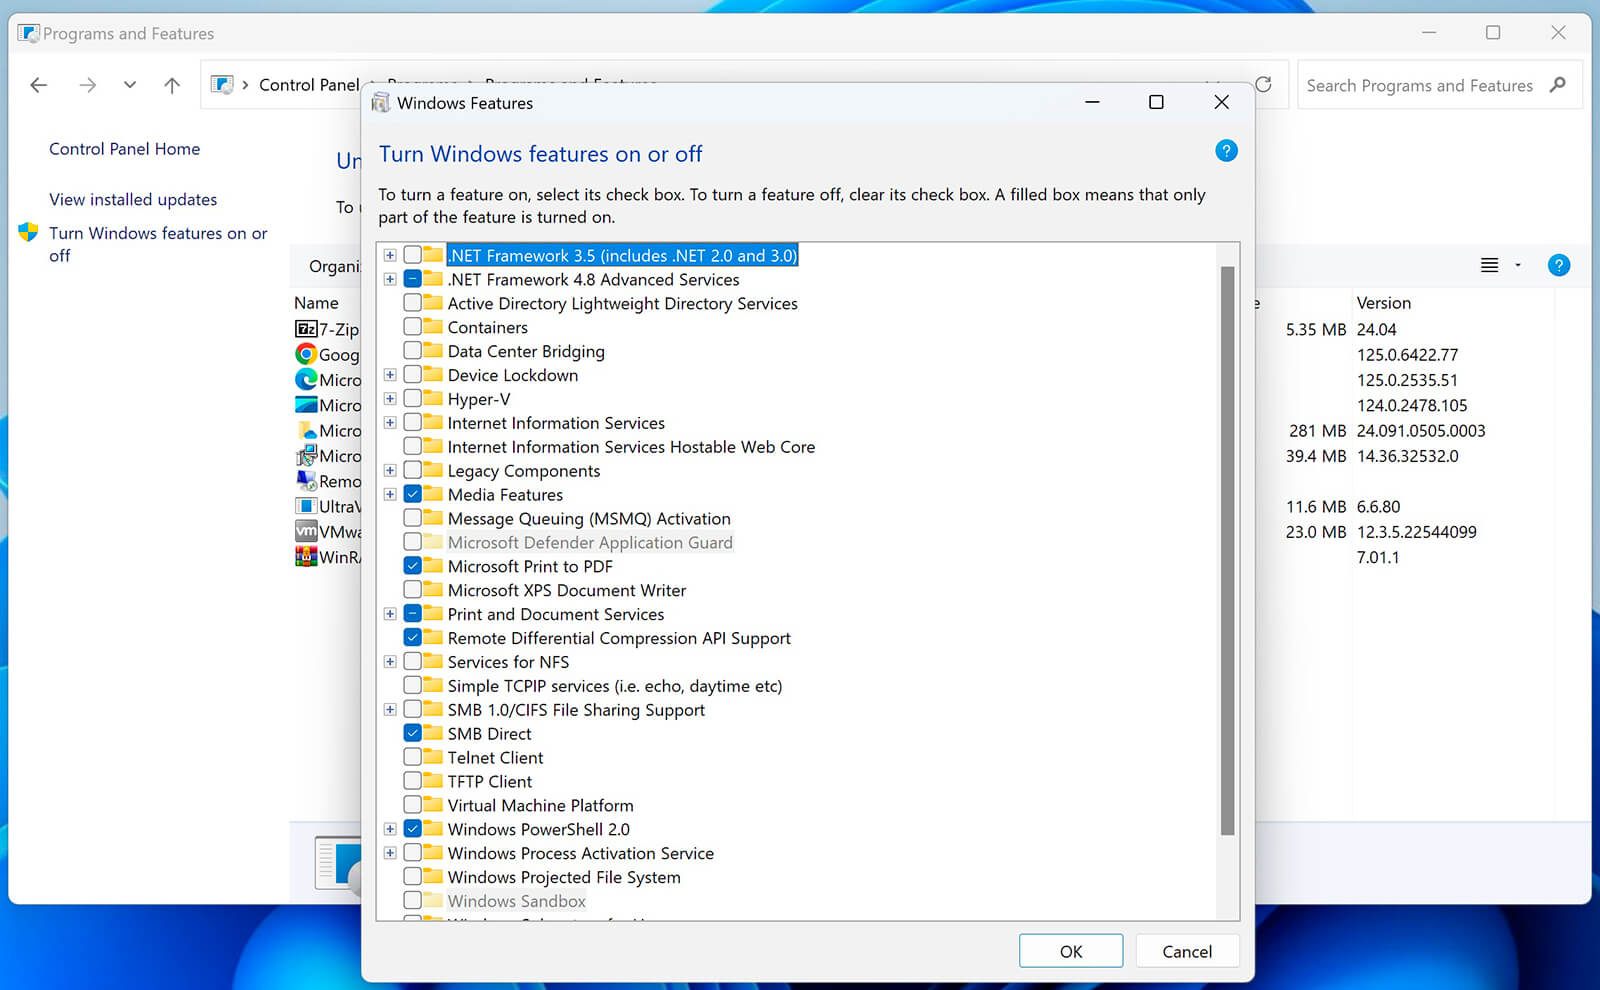Image resolution: width=1600 pixels, height=990 pixels.
Task: Click the Version column header
Action: click(x=1384, y=303)
